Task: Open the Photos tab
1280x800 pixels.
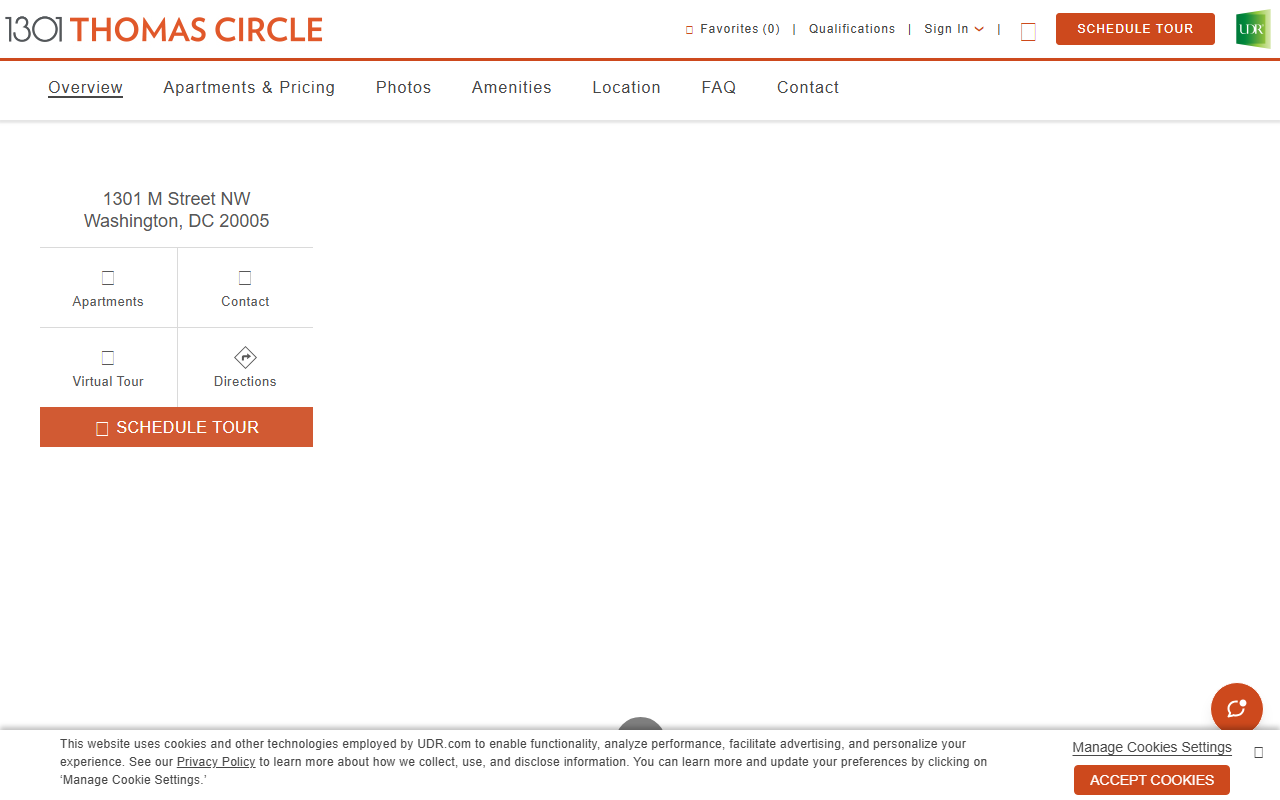Action: point(403,88)
